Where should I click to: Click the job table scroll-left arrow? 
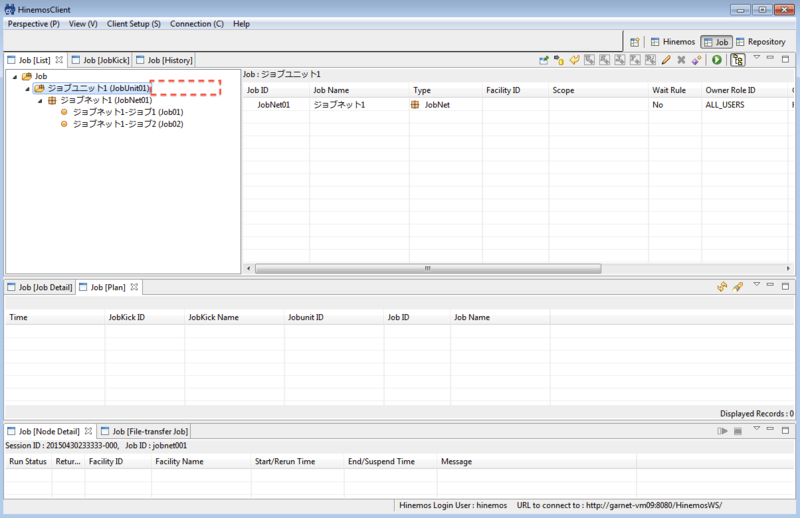click(x=248, y=268)
